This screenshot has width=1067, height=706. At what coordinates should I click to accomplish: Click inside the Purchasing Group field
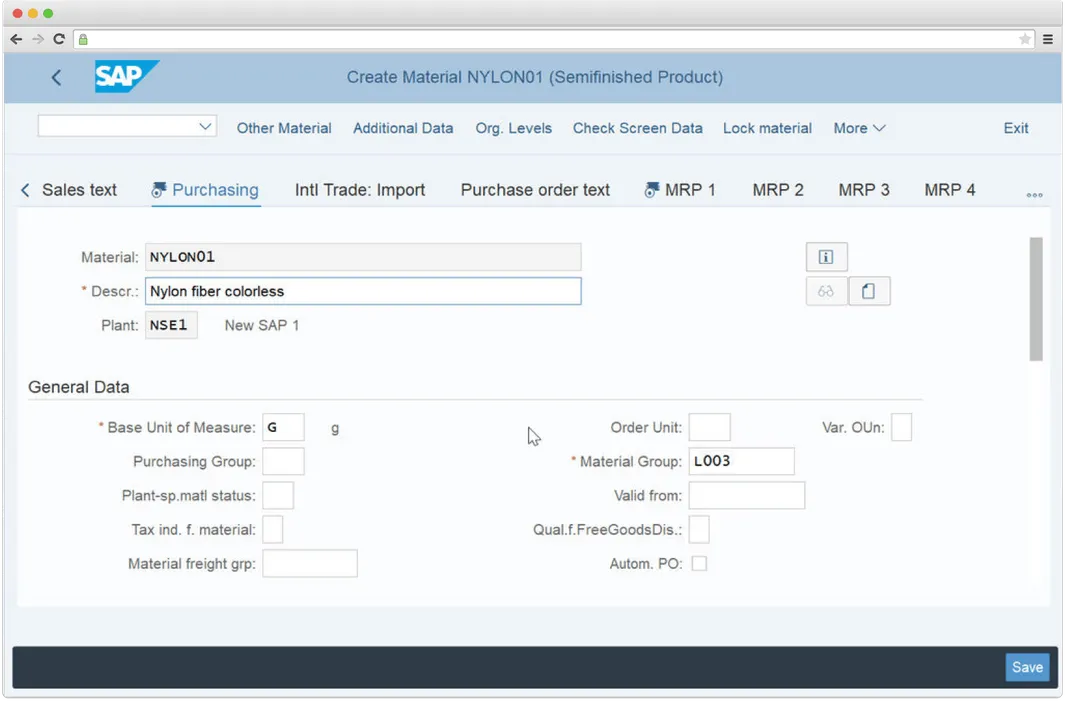click(x=283, y=461)
